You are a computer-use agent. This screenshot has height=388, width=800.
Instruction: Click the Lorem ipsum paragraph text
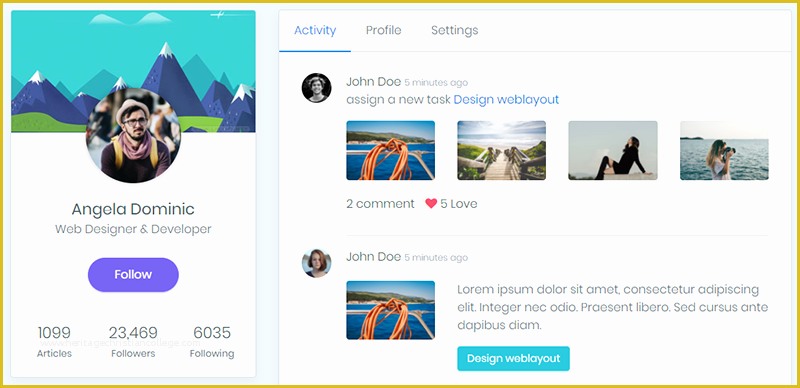(613, 307)
